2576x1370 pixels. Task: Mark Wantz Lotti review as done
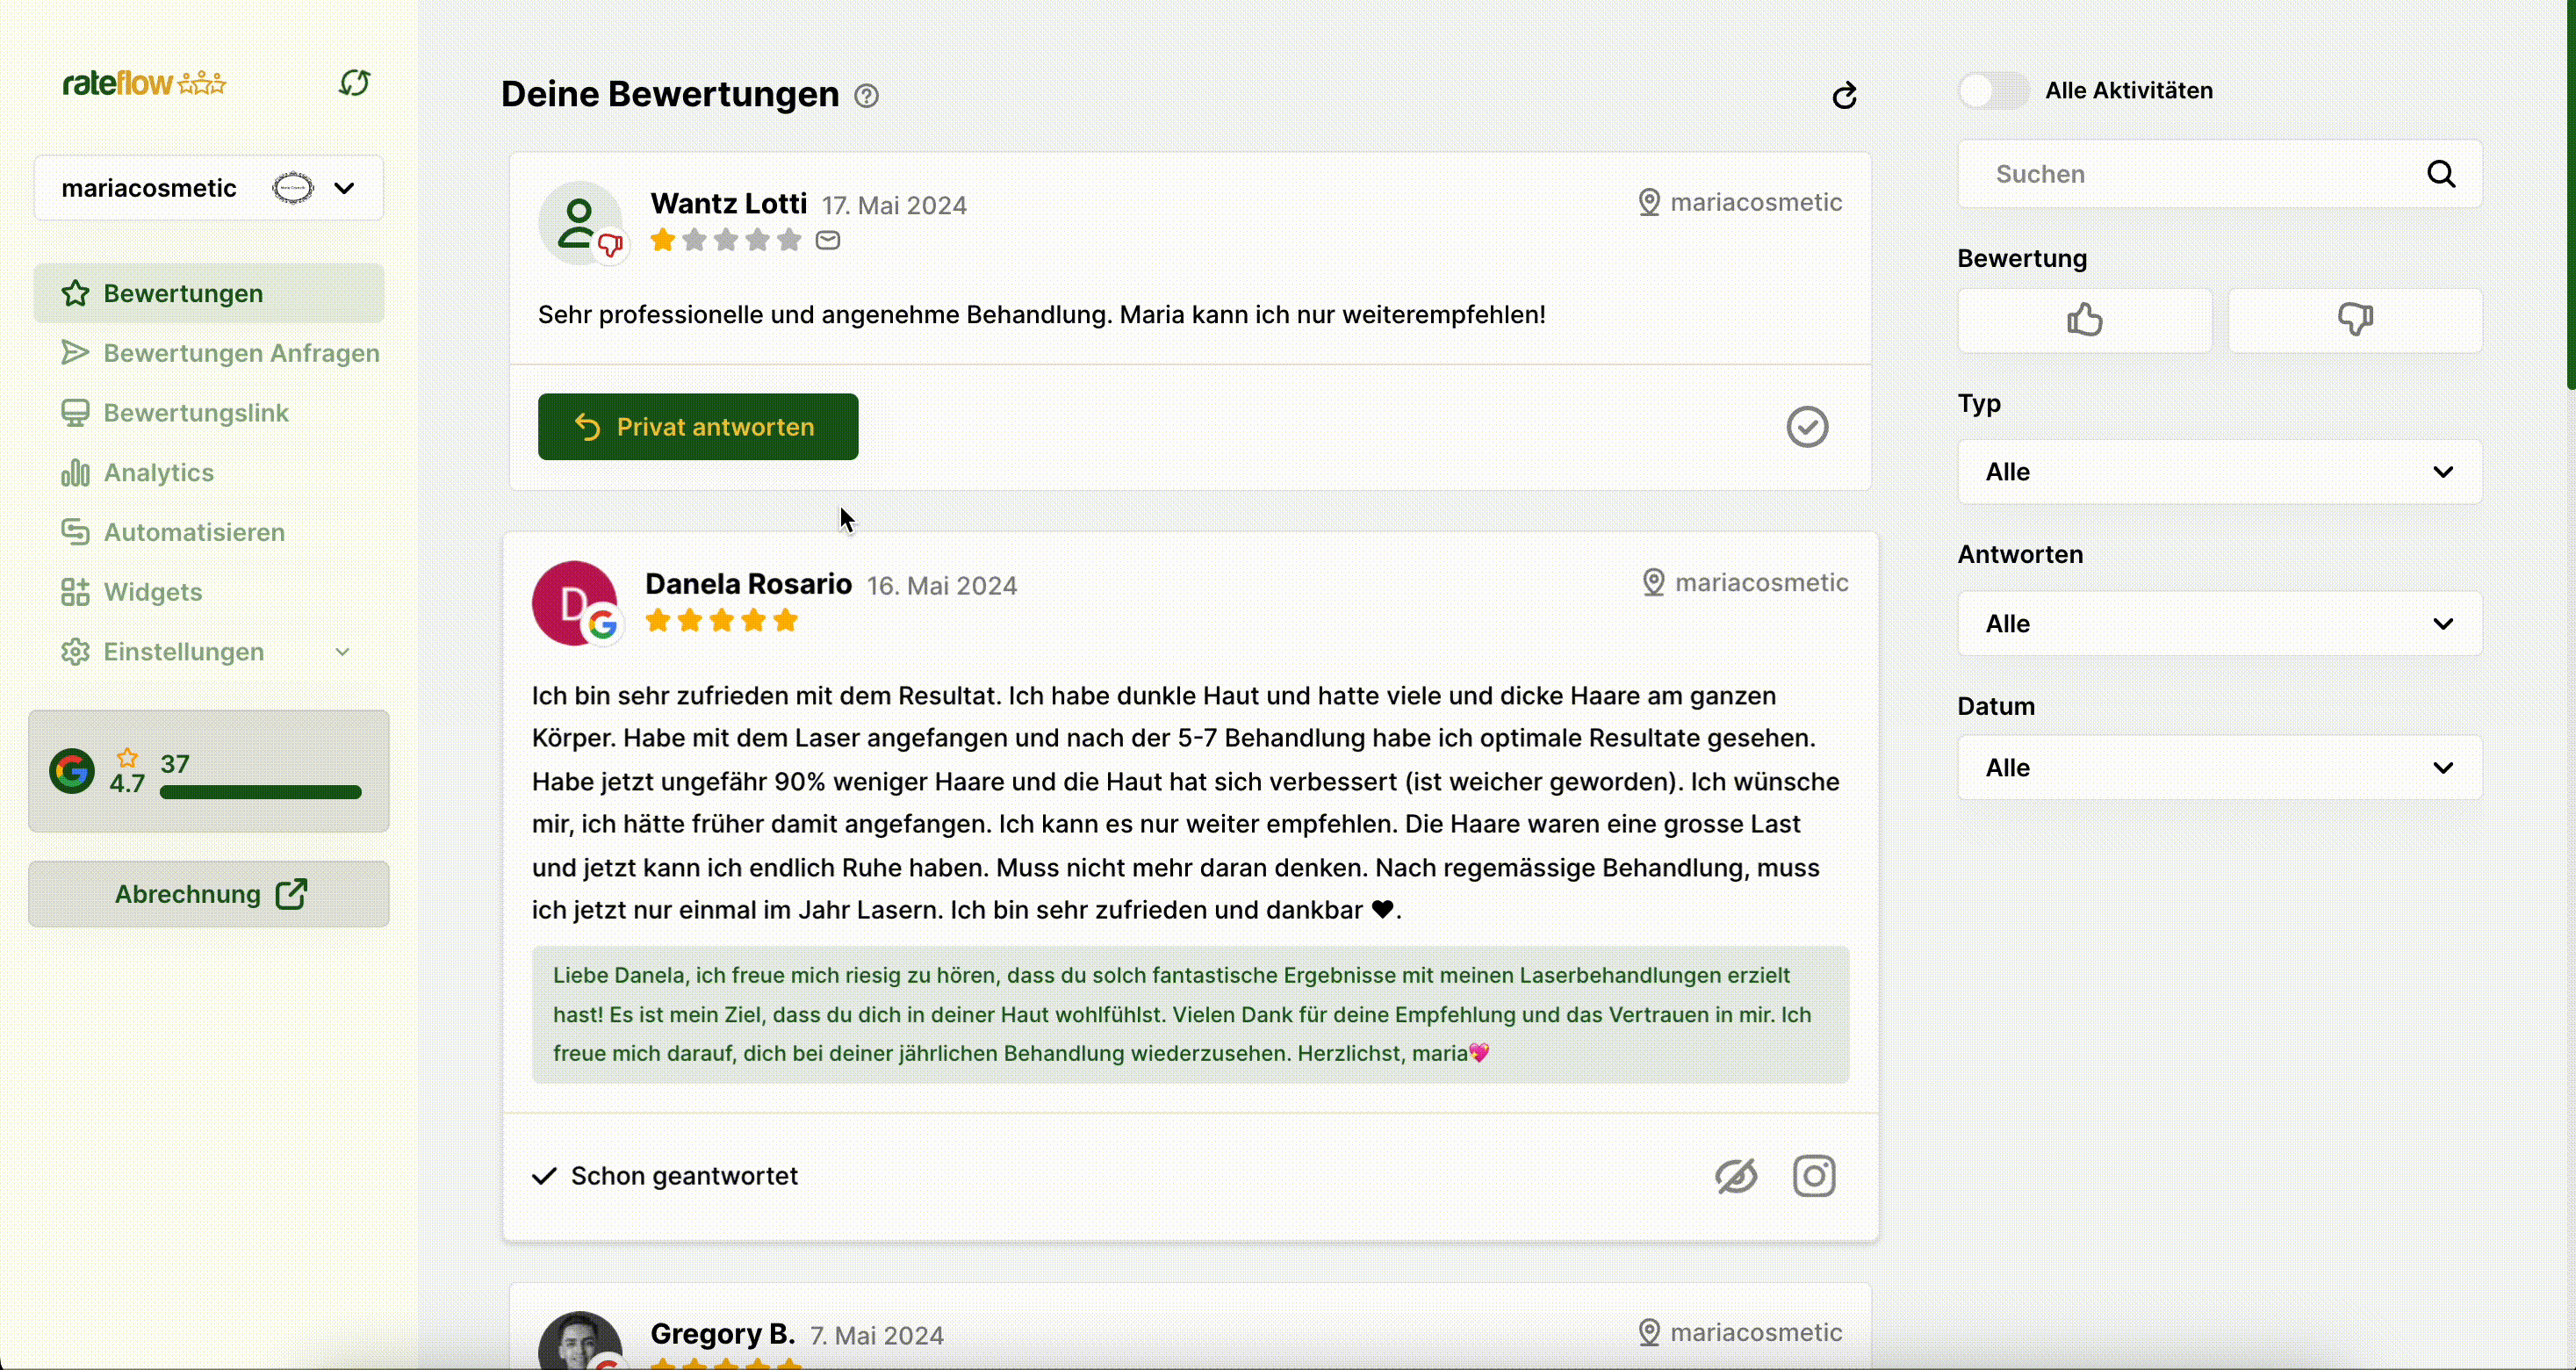pos(1807,428)
